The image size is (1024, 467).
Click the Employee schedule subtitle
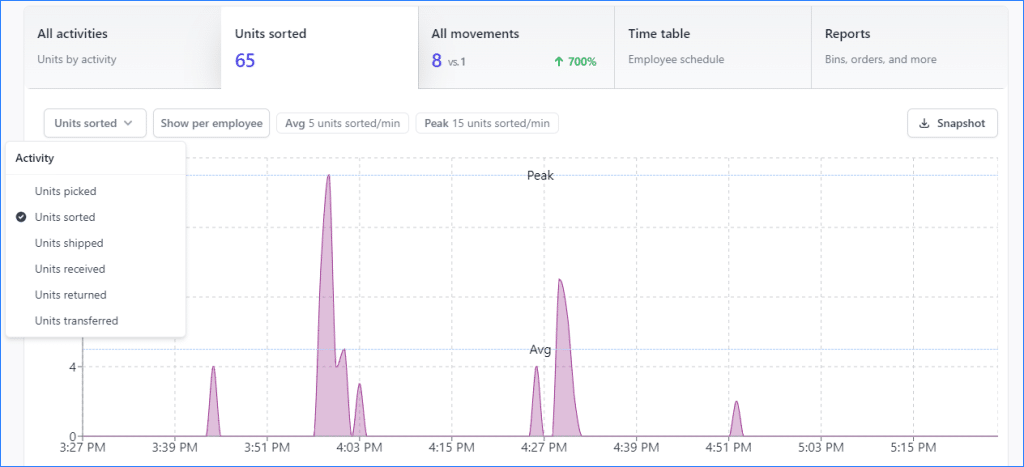[x=676, y=59]
